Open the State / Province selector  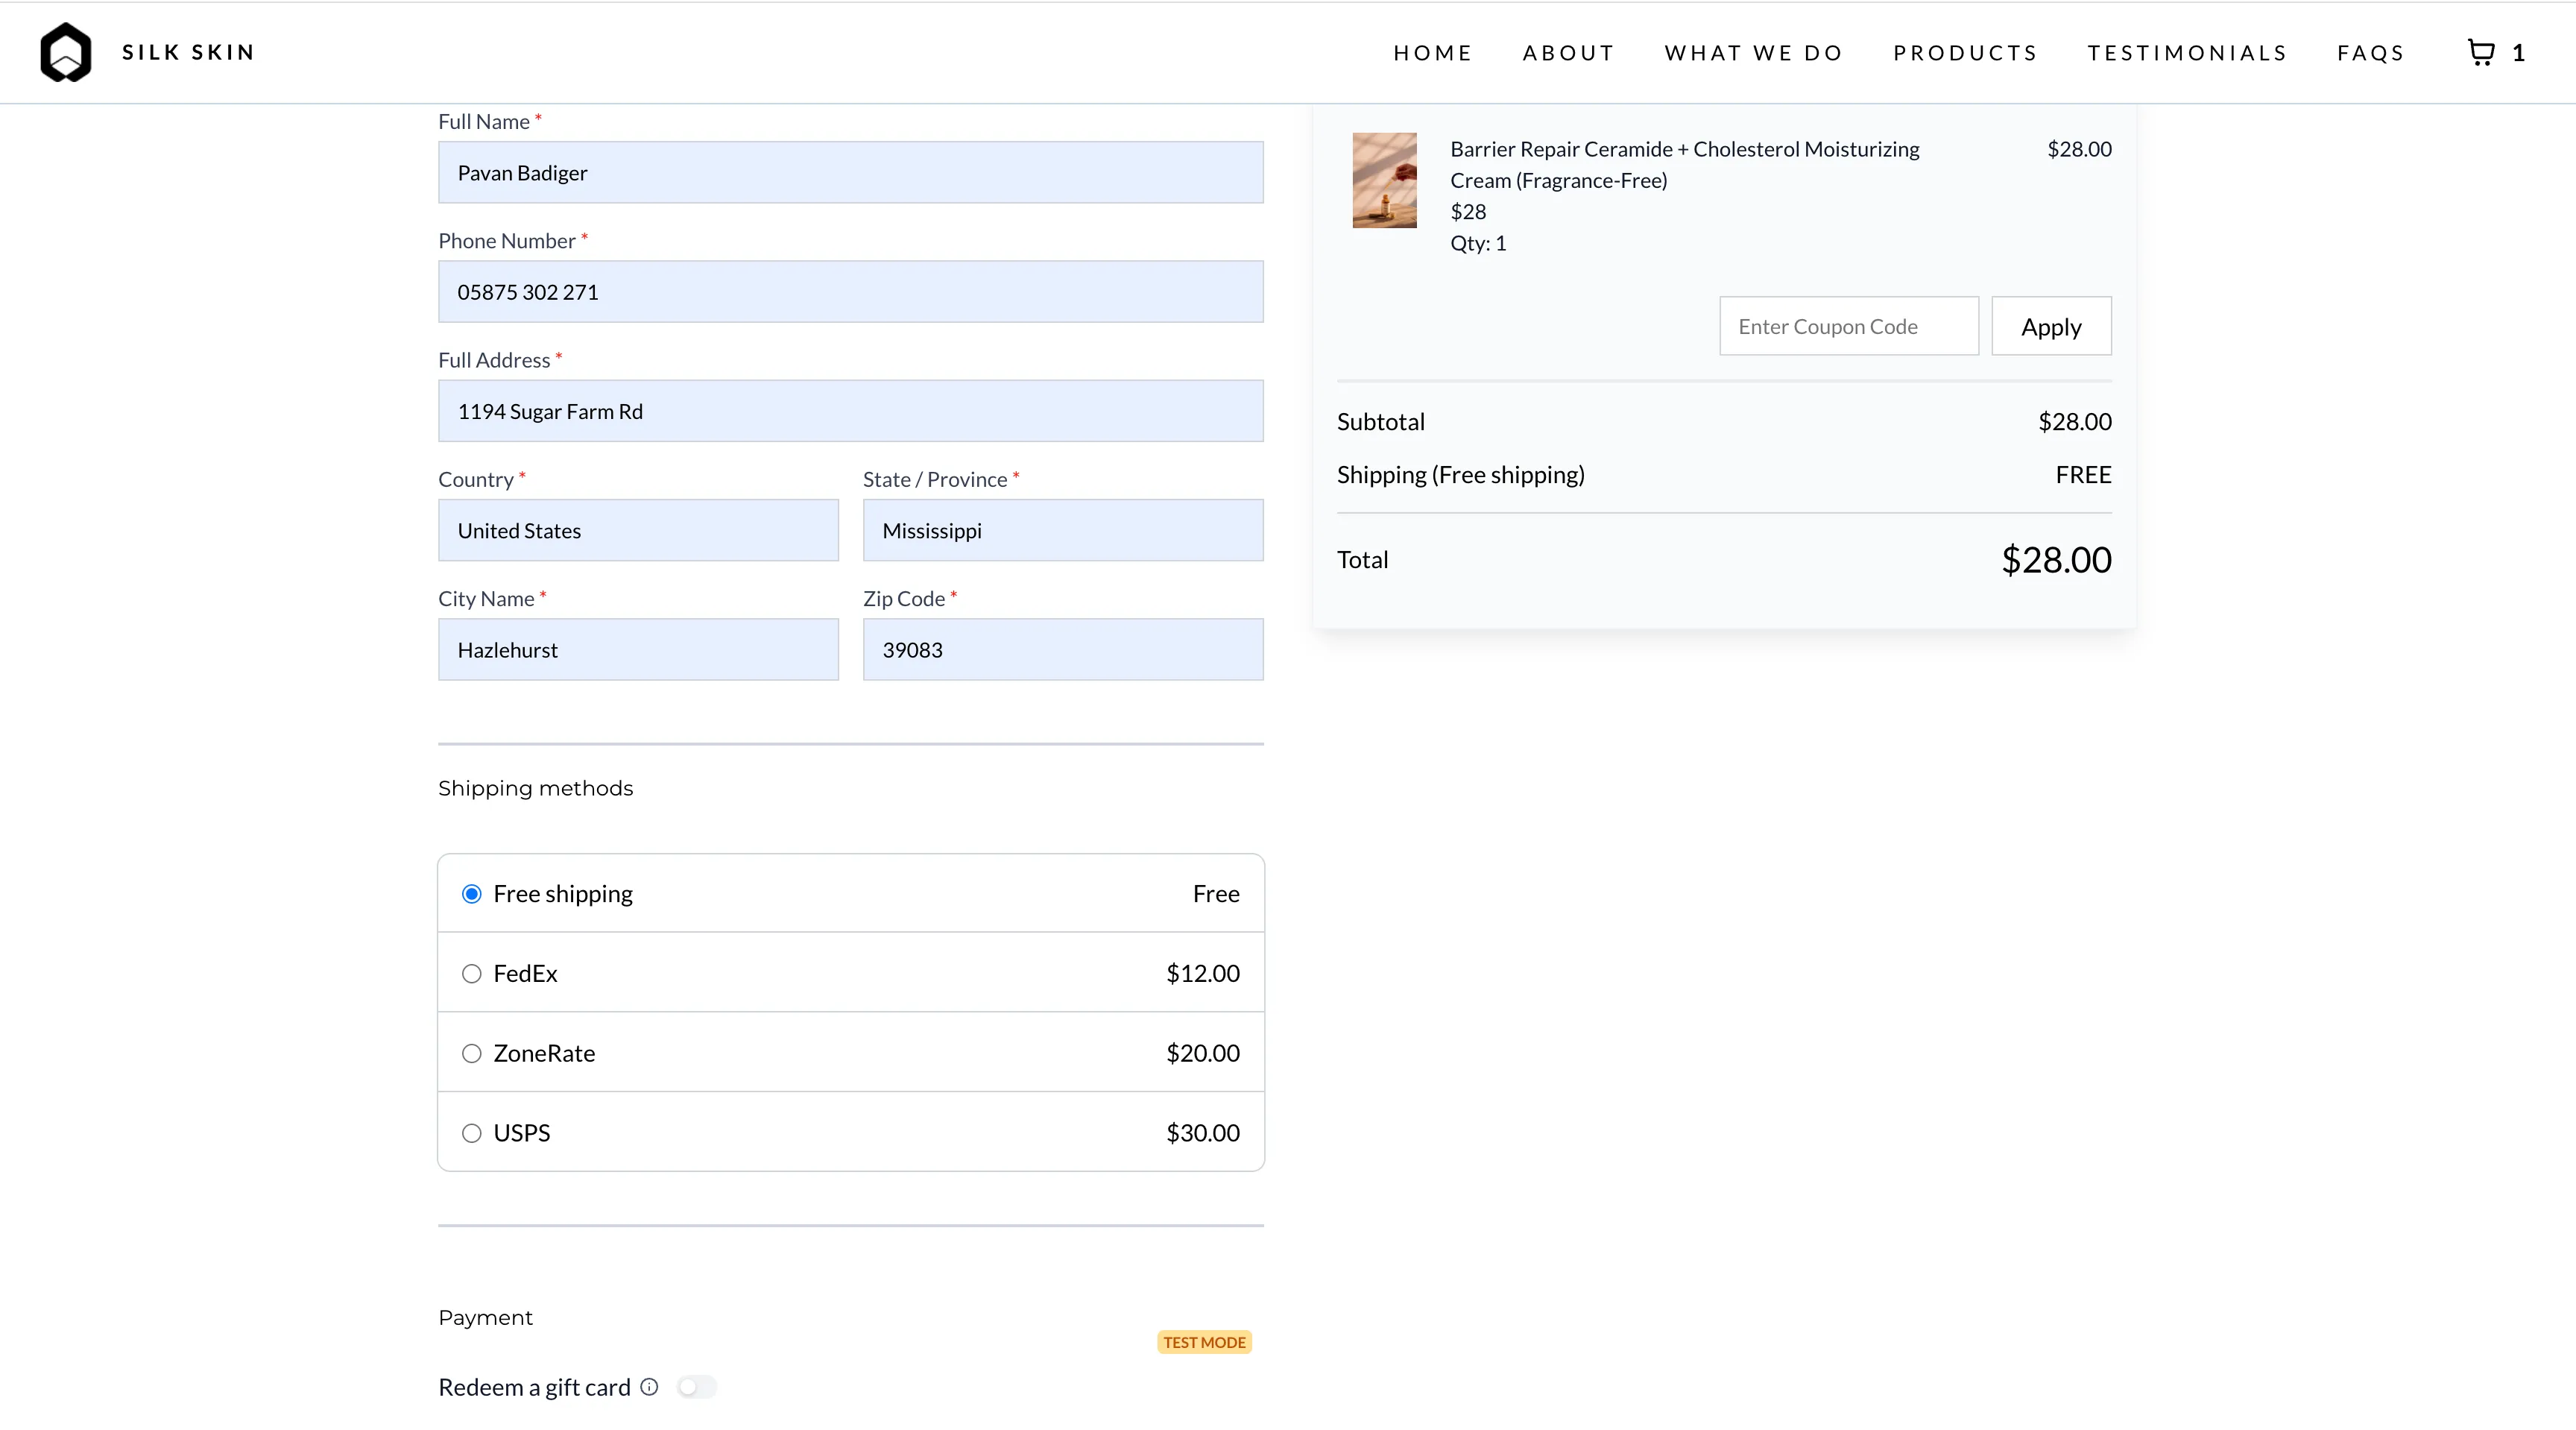click(1062, 530)
